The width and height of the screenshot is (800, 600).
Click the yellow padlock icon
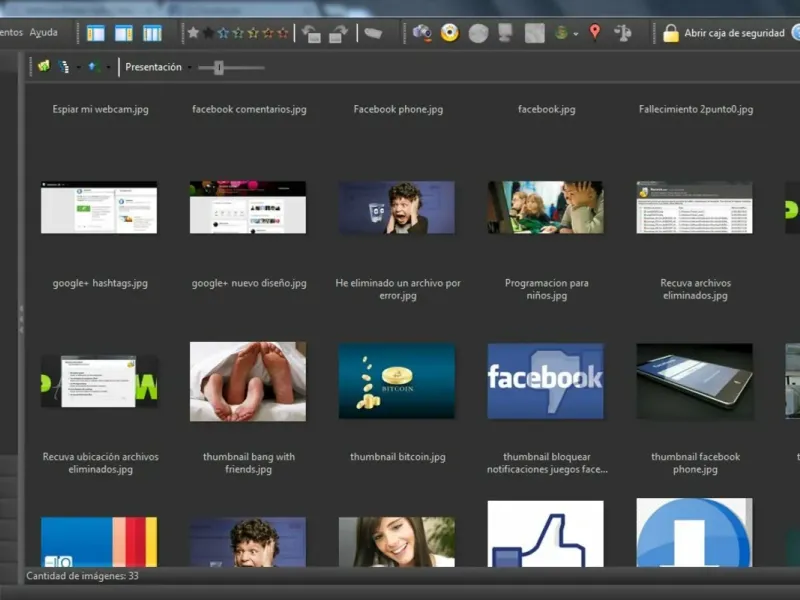[671, 33]
